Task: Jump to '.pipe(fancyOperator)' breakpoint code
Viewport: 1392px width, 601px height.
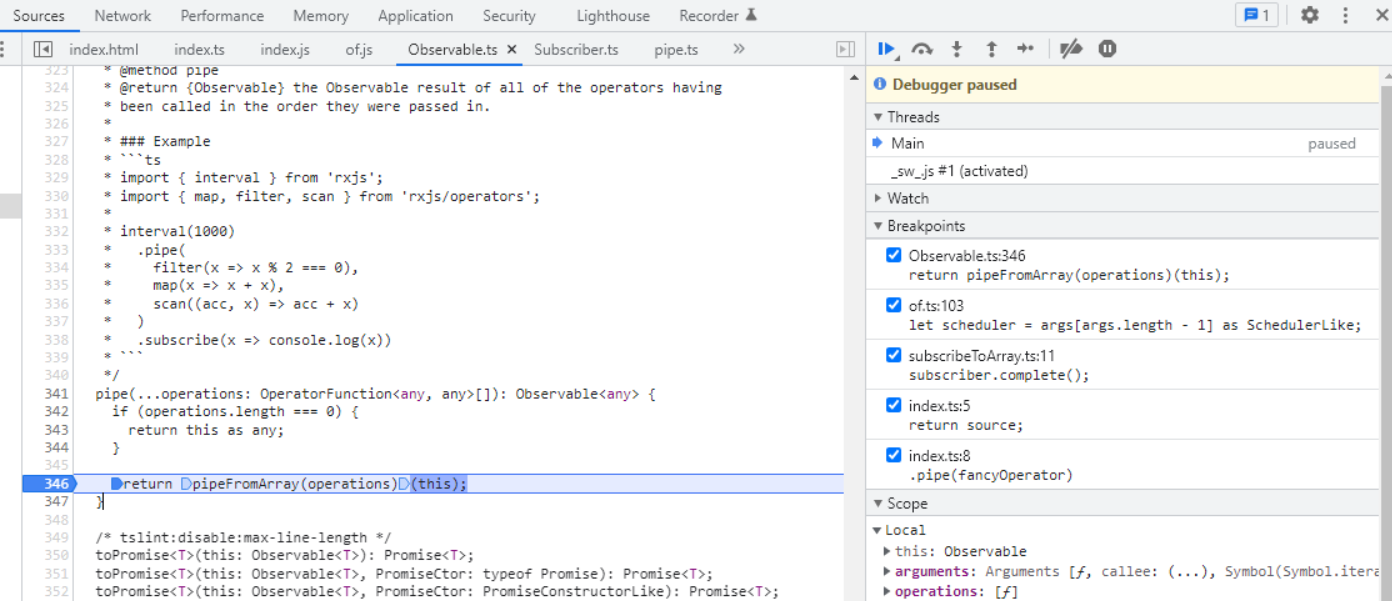Action: (x=990, y=476)
